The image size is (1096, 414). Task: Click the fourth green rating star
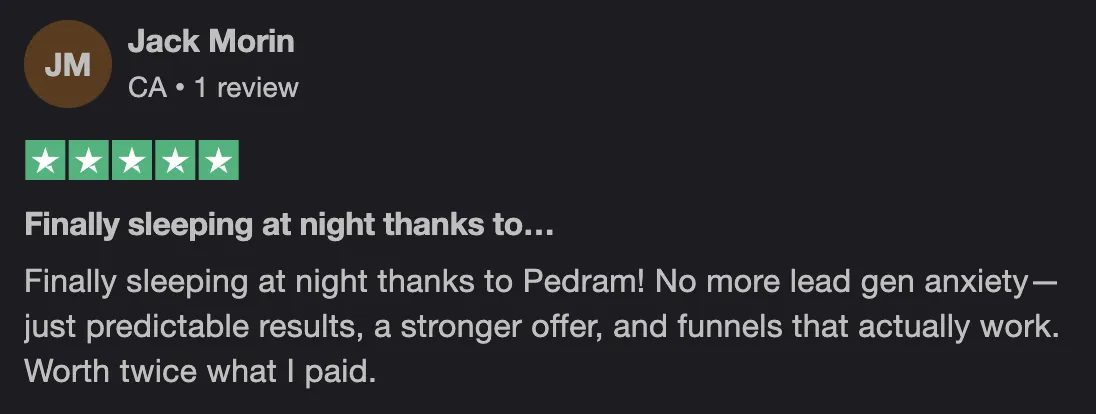175,160
